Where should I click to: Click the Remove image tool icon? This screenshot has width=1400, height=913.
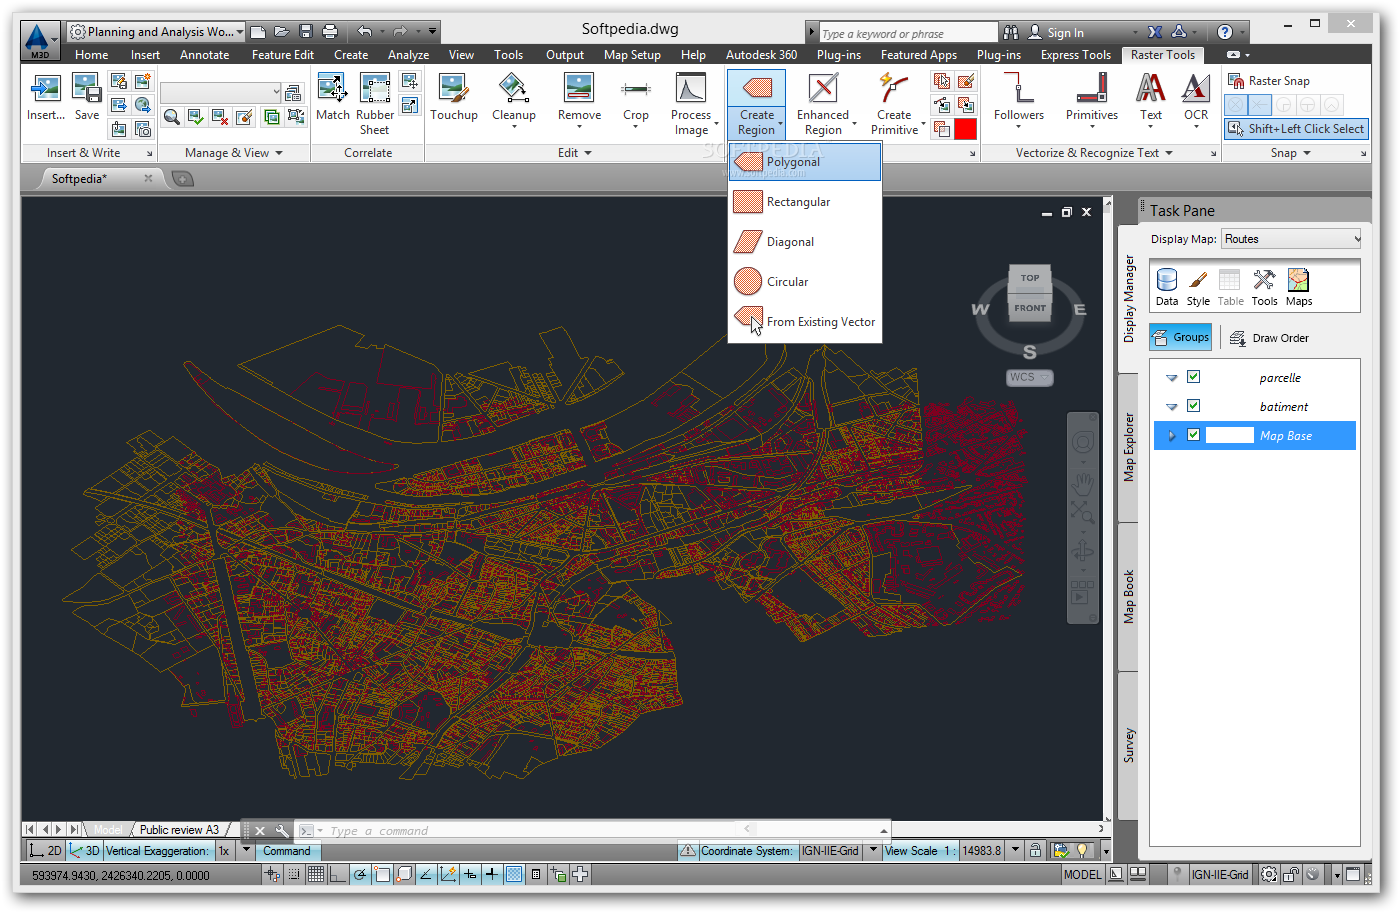[579, 89]
